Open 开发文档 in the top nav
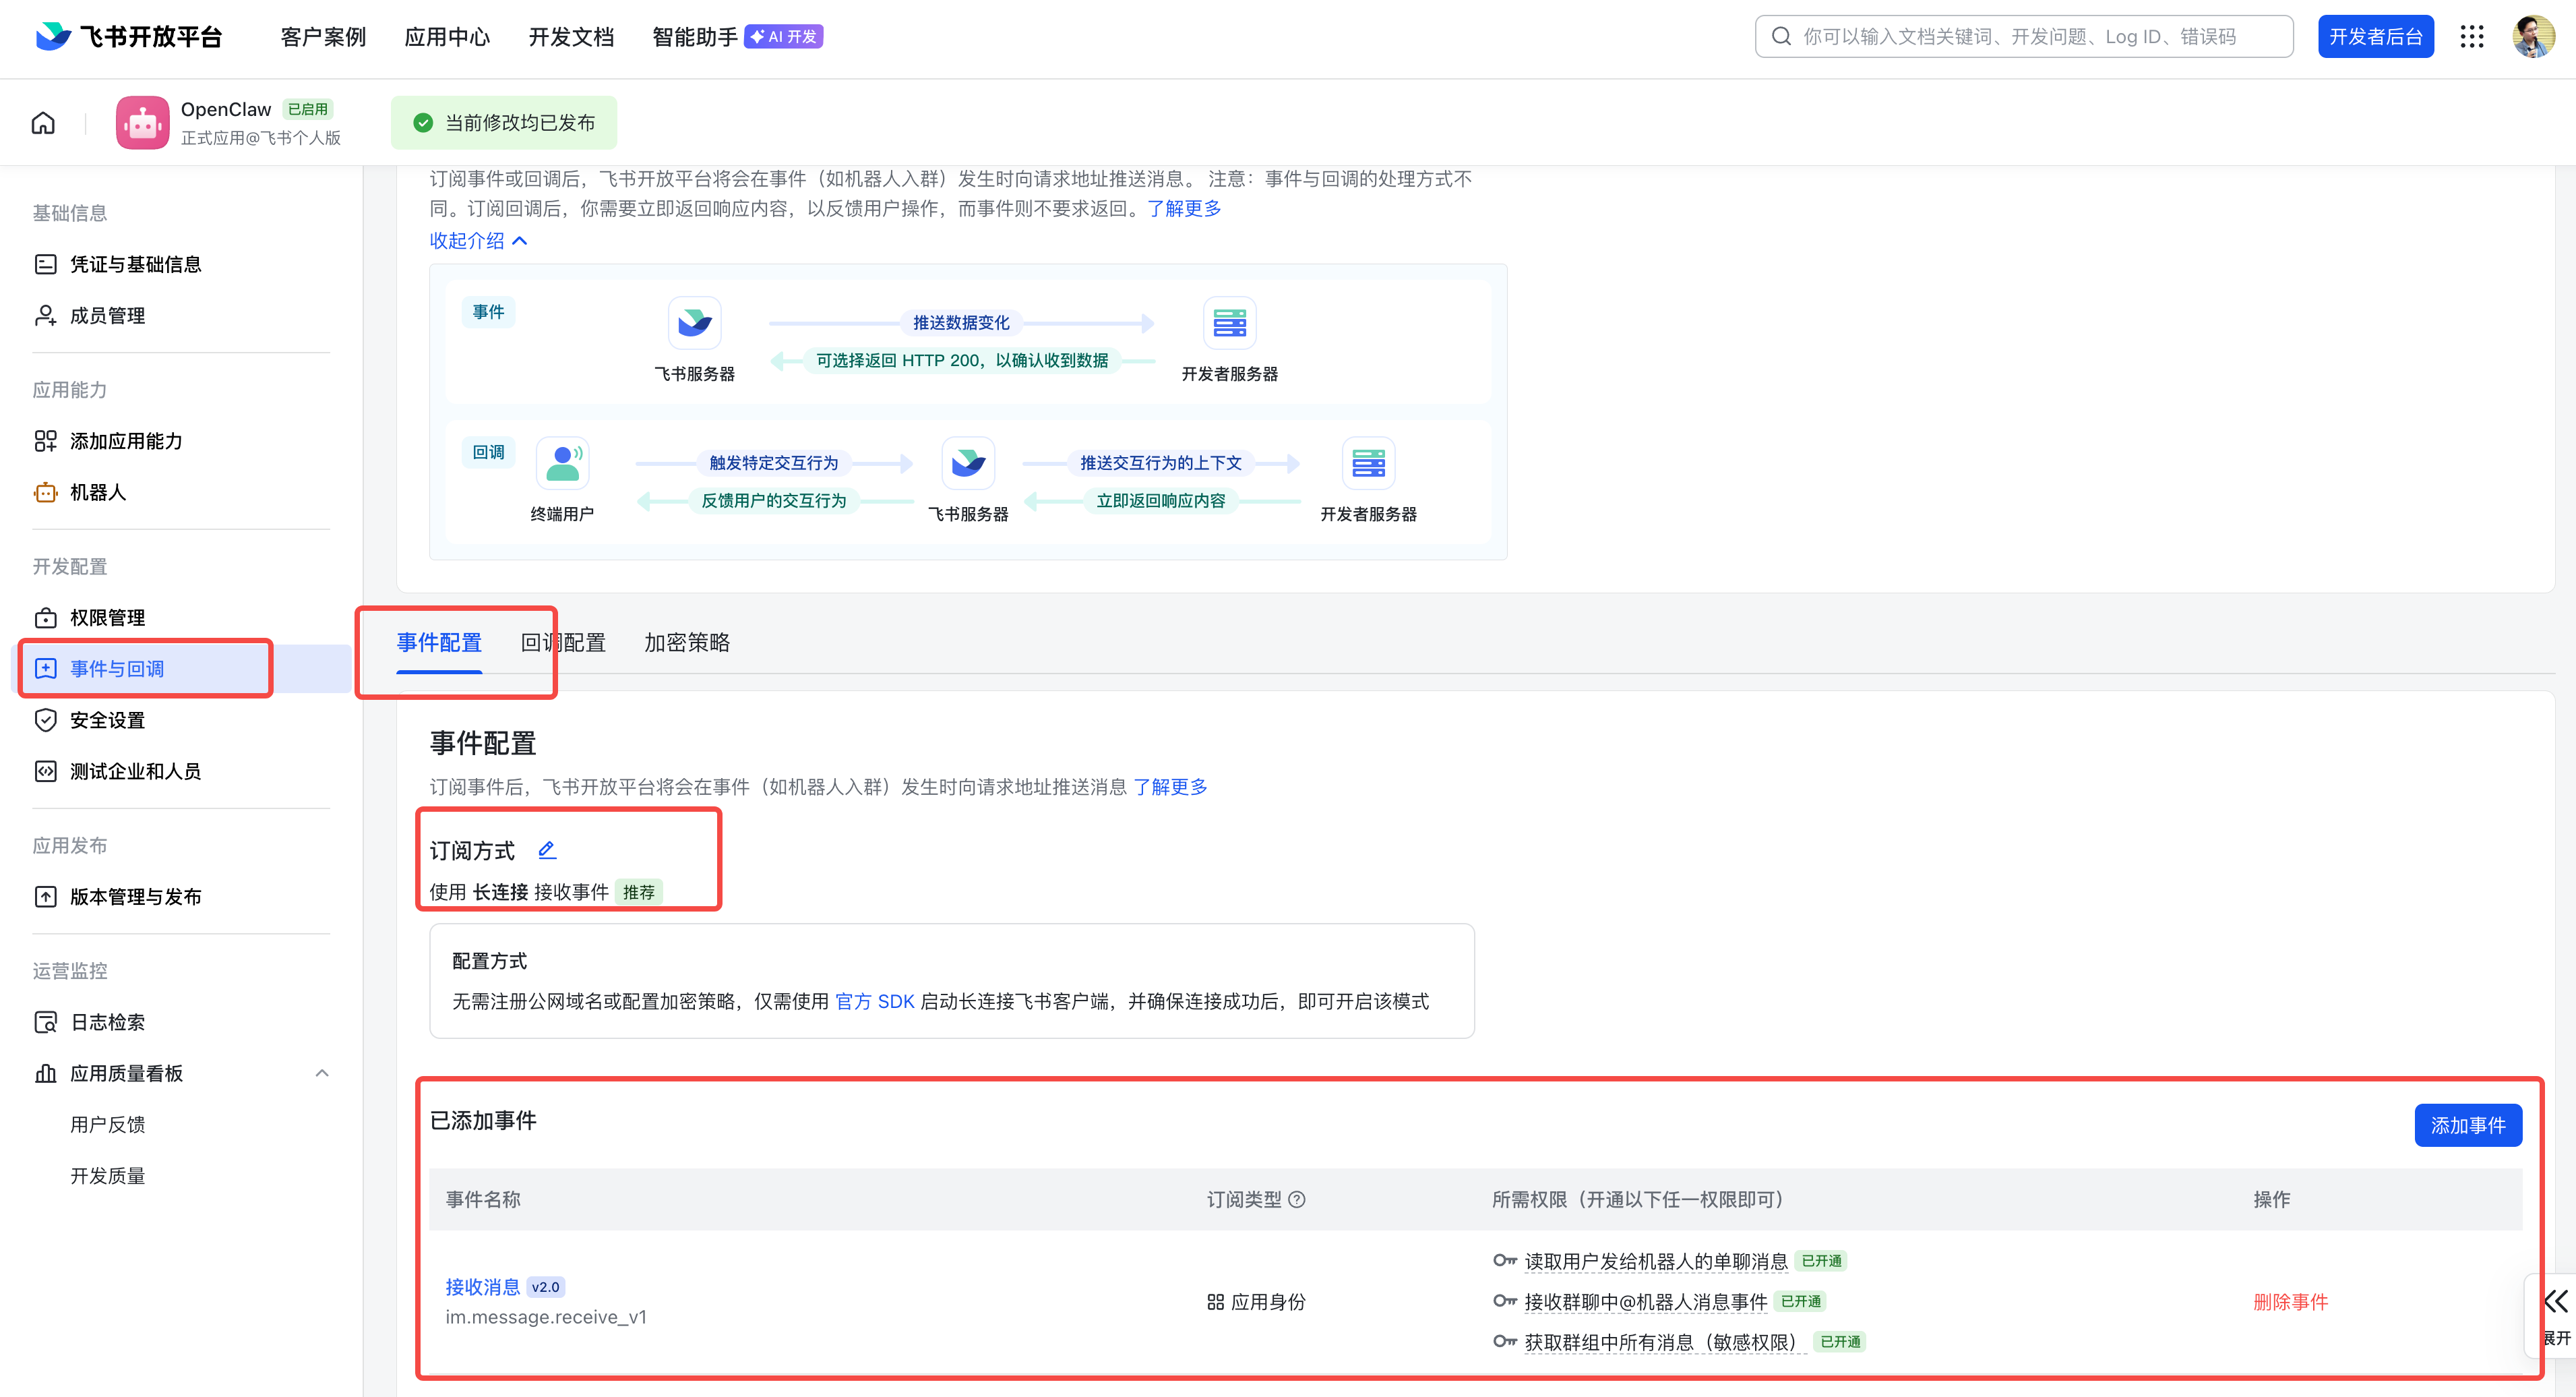 click(571, 37)
